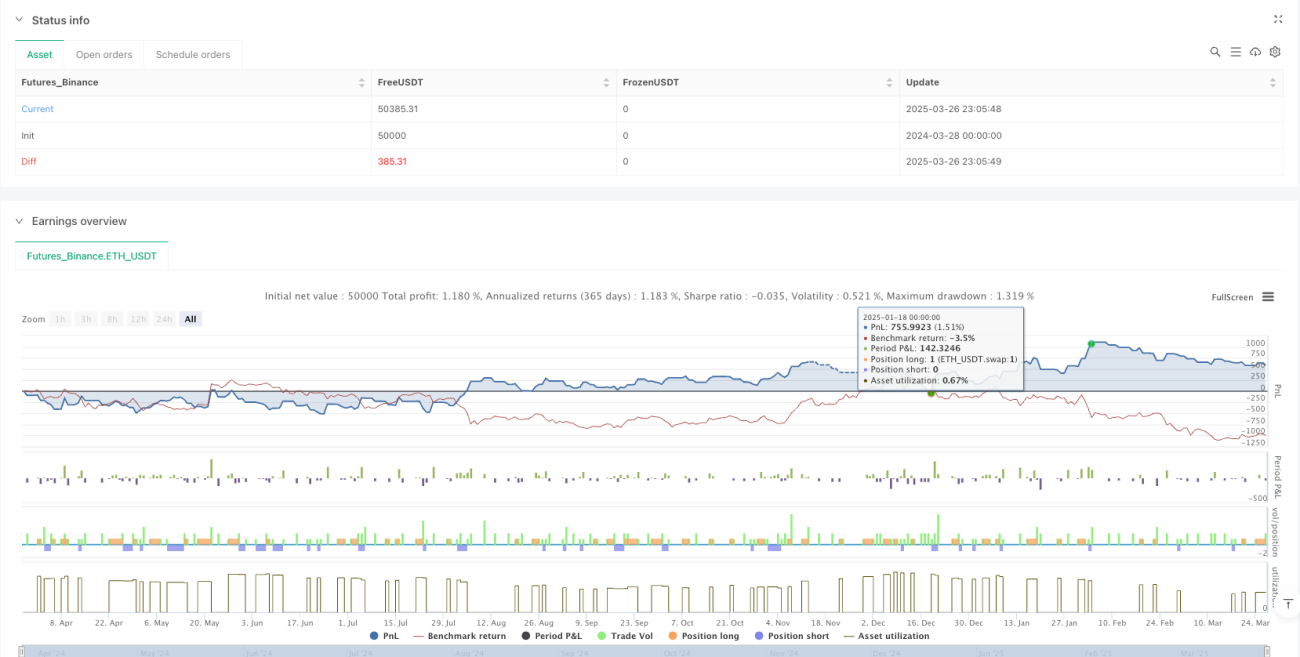Screen dimensions: 1300x657
Task: Switch to the Open orders tab
Action: [104, 55]
